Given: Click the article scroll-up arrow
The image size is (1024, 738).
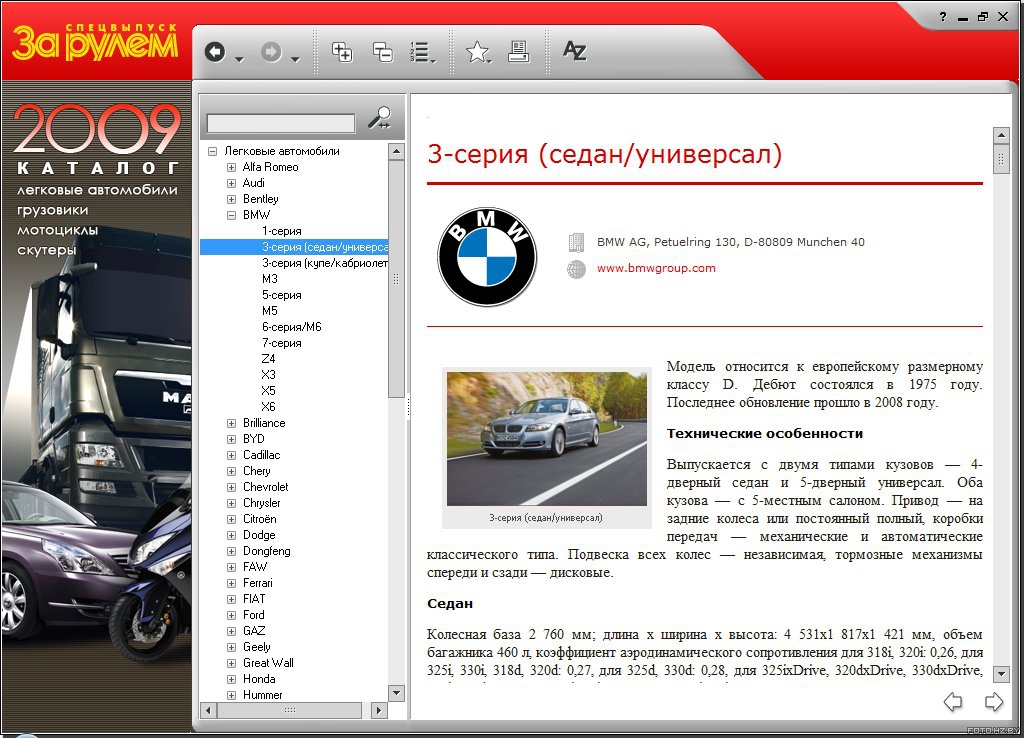Looking at the screenshot, I should pyautogui.click(x=1001, y=136).
